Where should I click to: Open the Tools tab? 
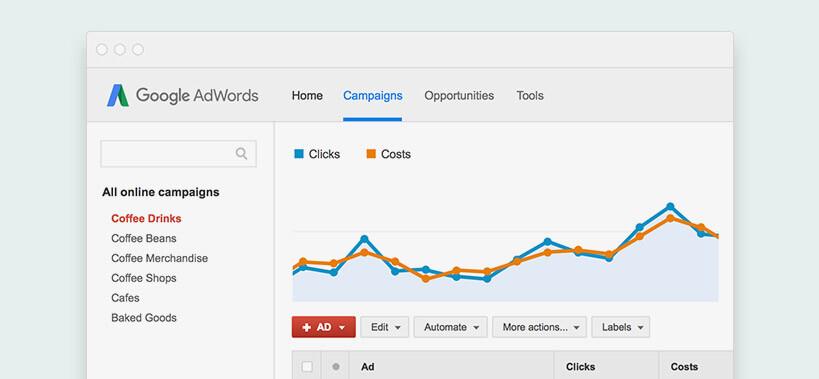530,96
